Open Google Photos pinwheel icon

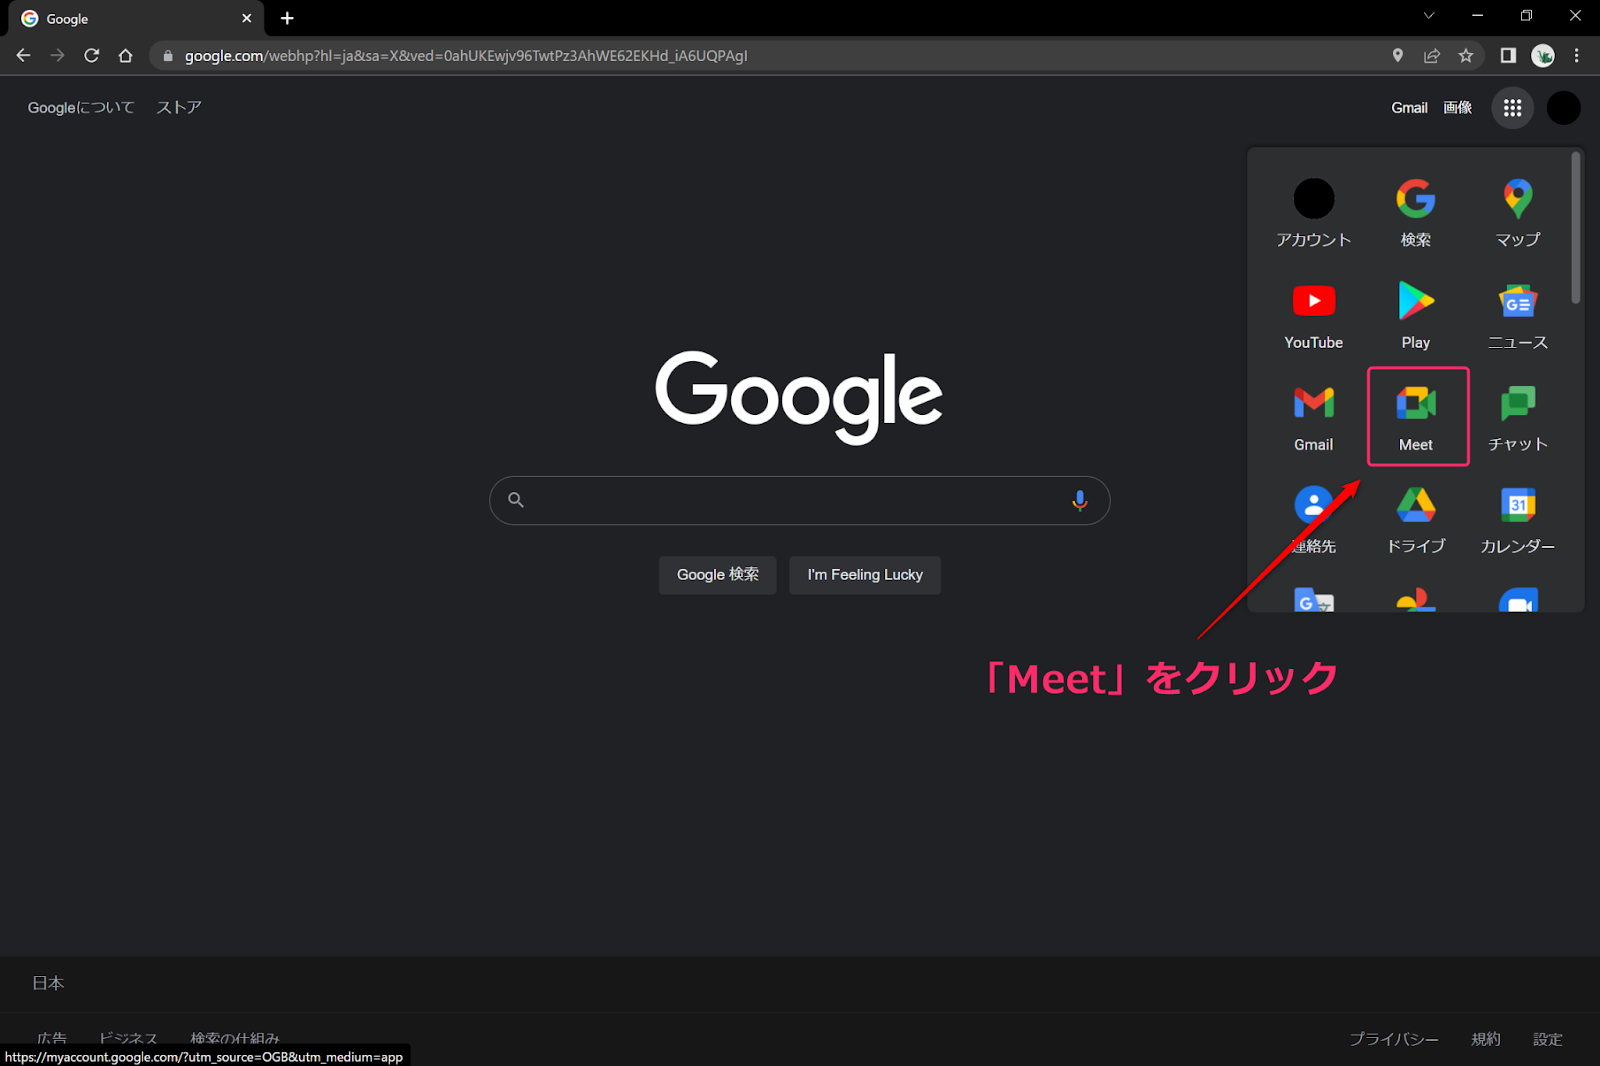point(1416,600)
